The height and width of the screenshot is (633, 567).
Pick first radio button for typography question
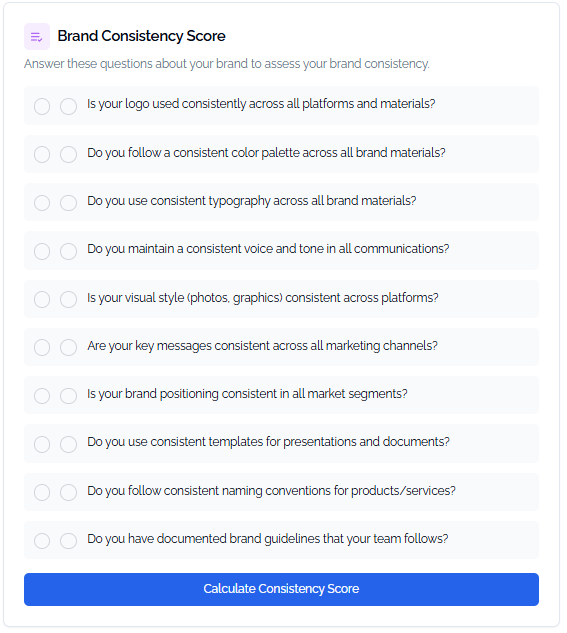42,203
